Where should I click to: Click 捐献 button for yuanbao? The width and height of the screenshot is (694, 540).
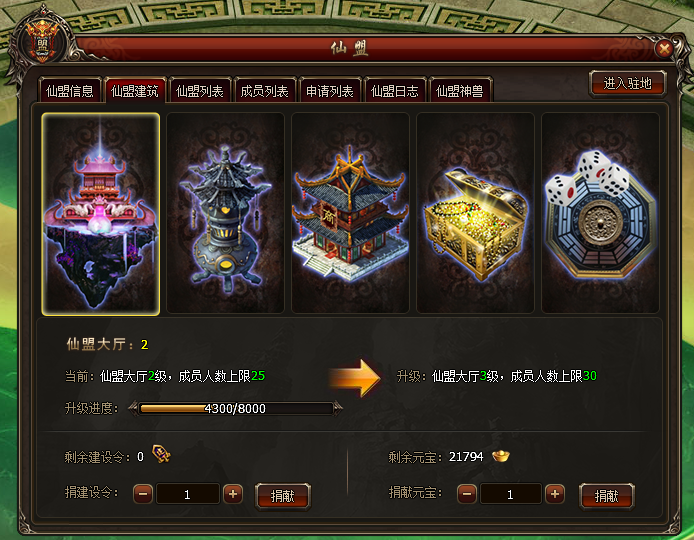(607, 496)
